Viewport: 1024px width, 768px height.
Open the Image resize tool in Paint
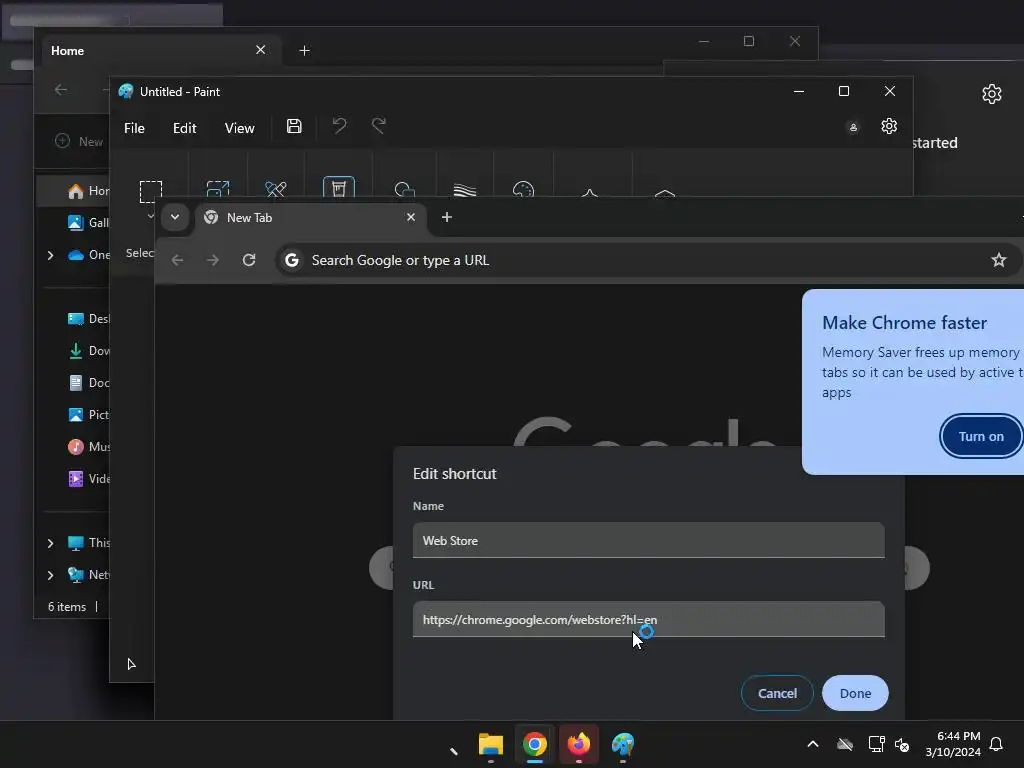[217, 189]
